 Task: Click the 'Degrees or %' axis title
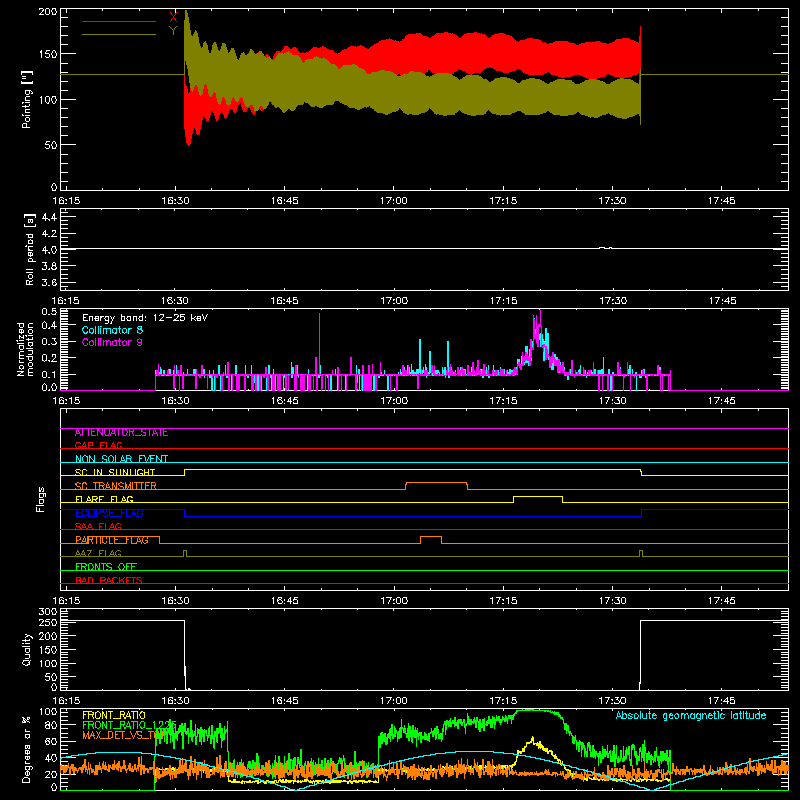coord(27,749)
